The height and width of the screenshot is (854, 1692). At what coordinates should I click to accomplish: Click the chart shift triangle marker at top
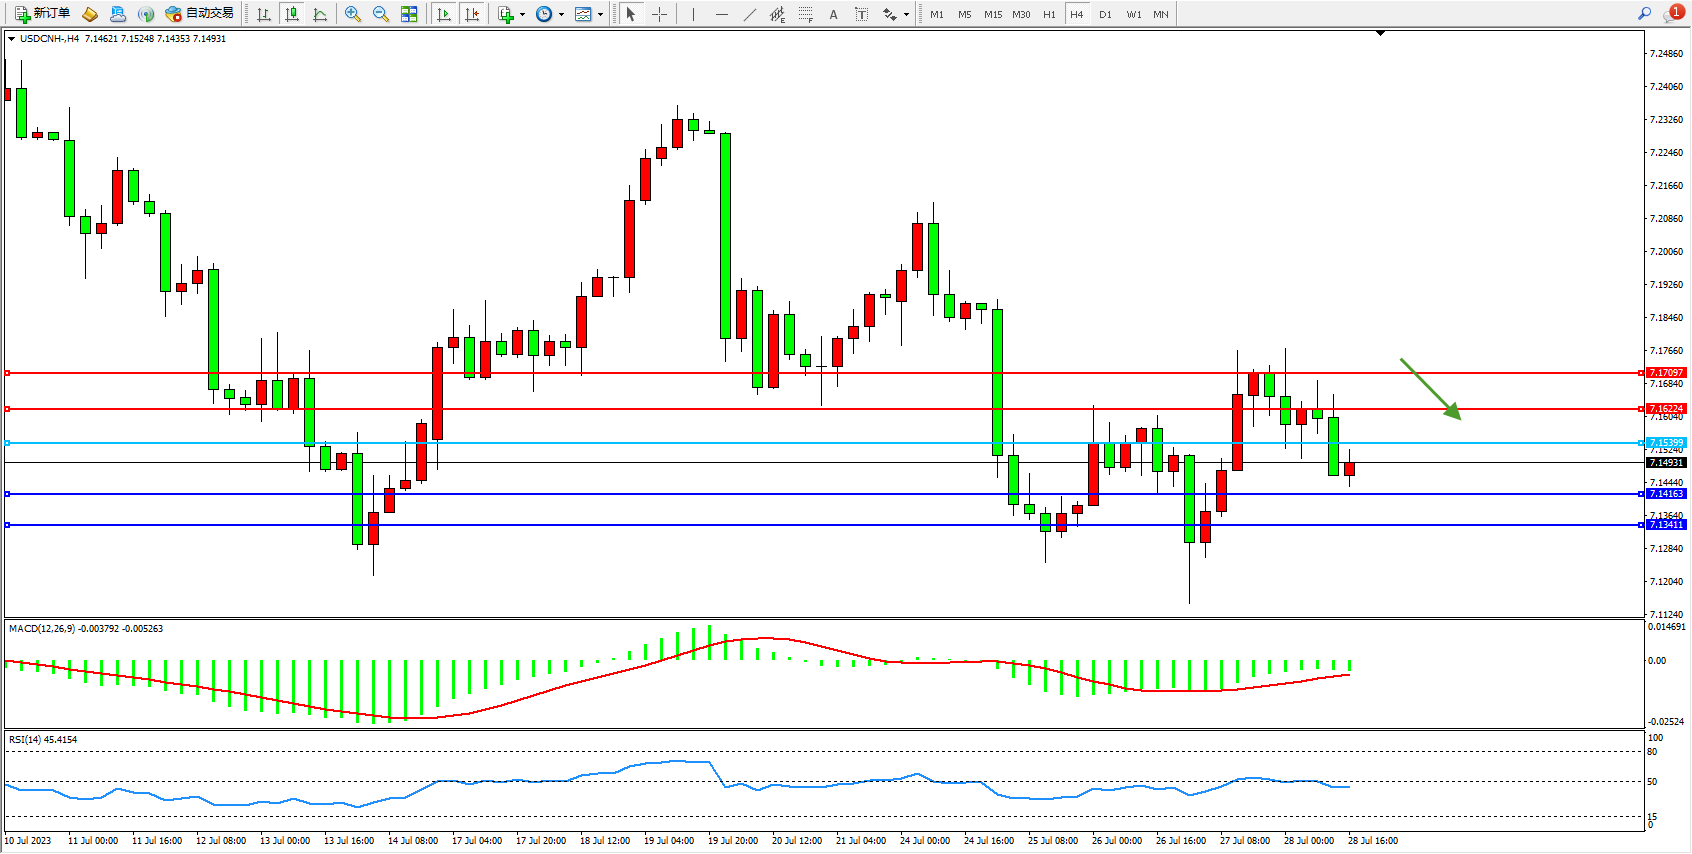coord(1380,33)
